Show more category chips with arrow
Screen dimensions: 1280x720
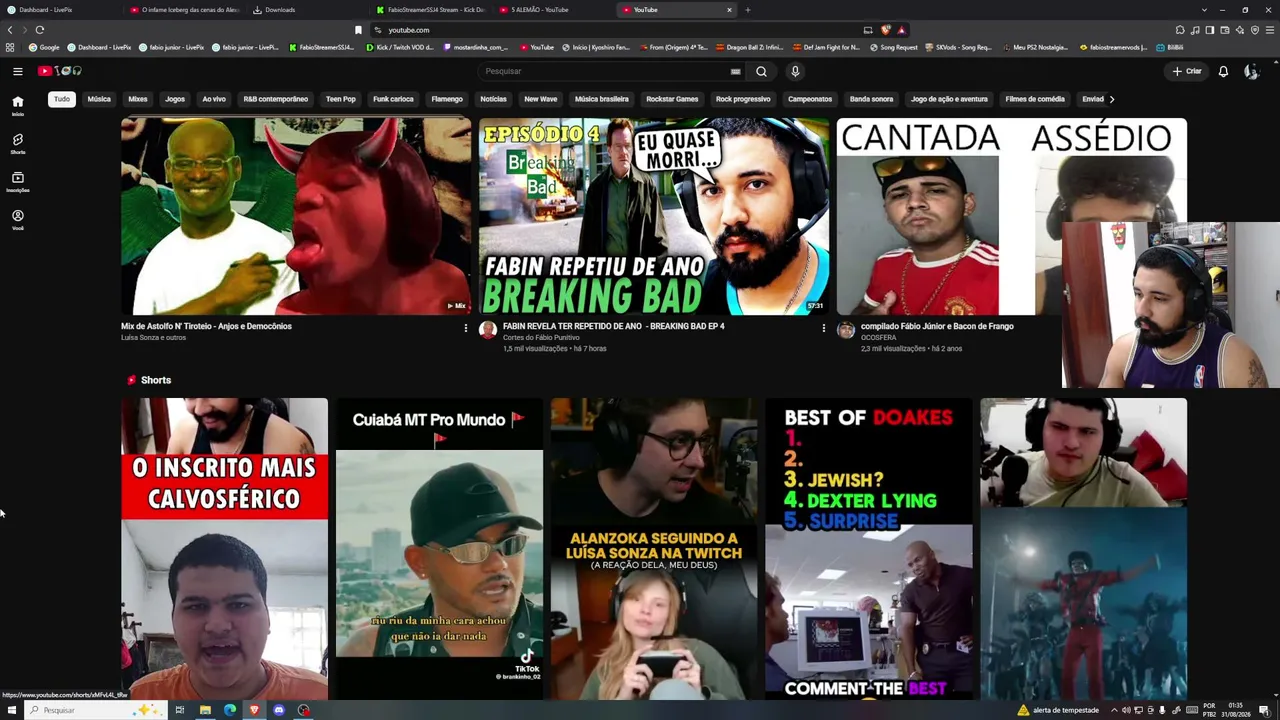1111,99
